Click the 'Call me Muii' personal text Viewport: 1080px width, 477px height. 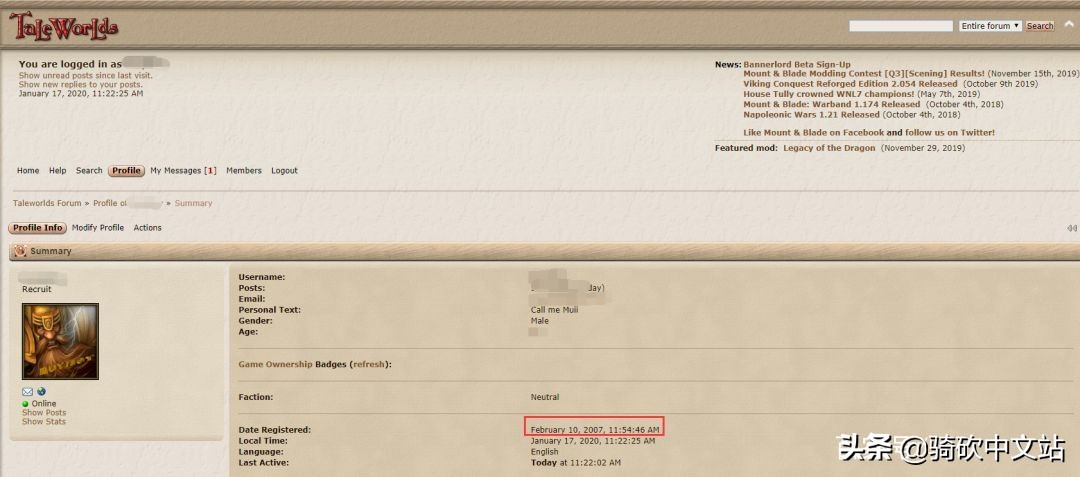click(554, 310)
